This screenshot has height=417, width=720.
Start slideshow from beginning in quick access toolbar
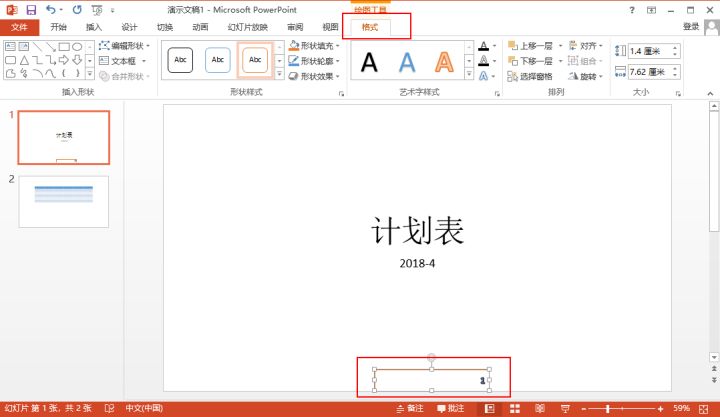click(x=96, y=10)
